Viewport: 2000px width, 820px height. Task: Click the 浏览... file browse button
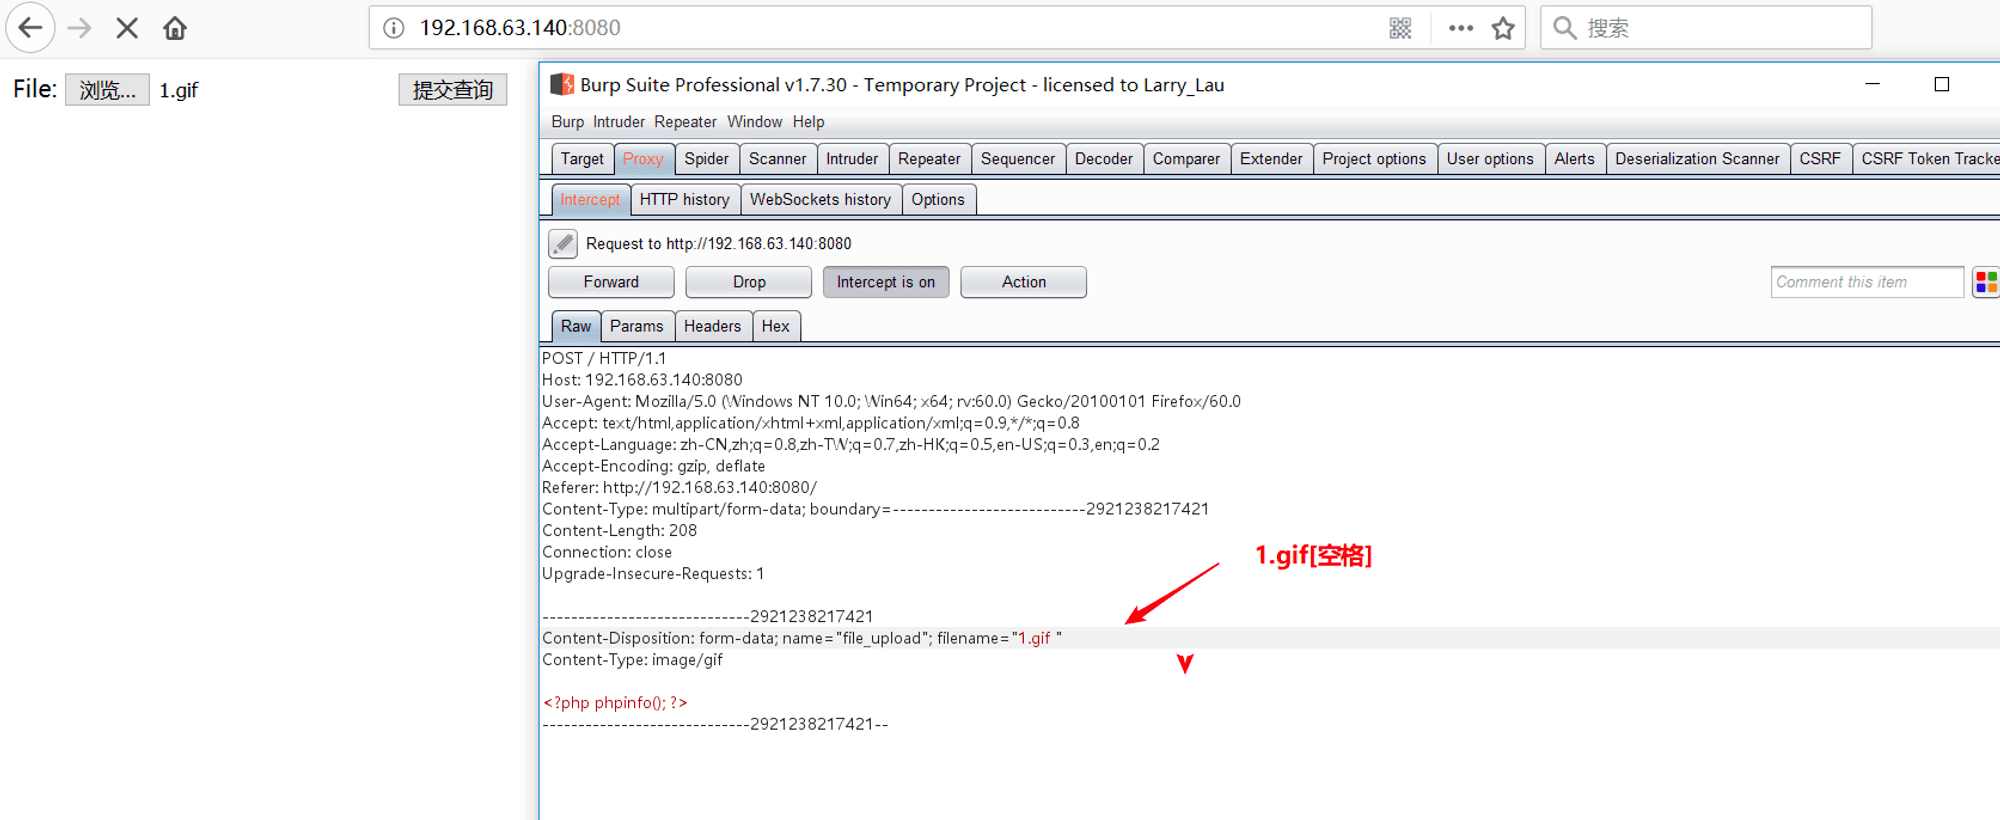coord(107,90)
